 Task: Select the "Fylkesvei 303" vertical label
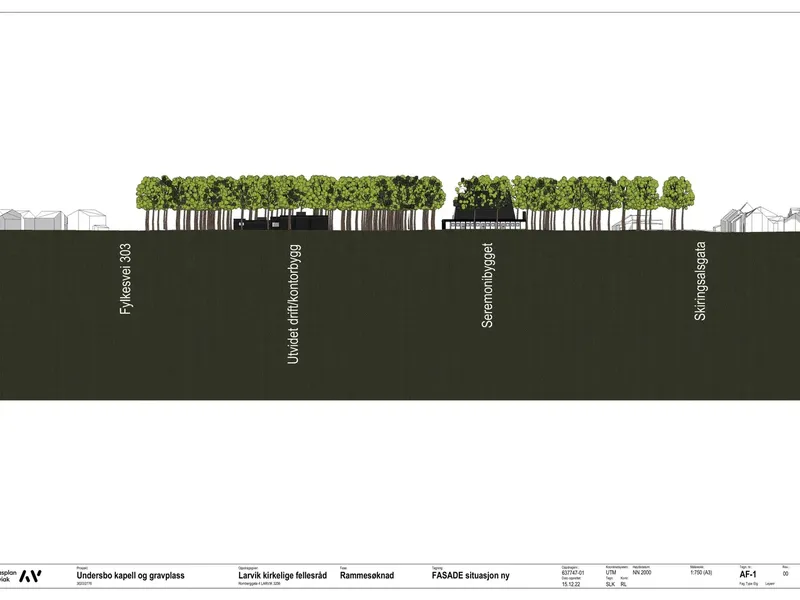[126, 279]
